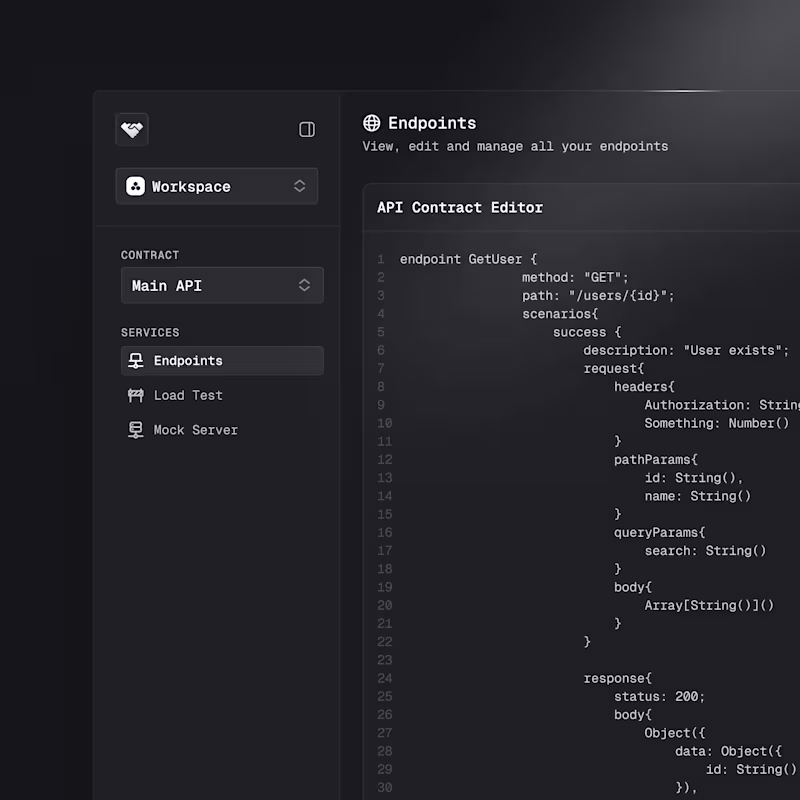Viewport: 800px width, 800px height.
Task: Expand the Workspace chevron arrows
Action: pos(299,186)
